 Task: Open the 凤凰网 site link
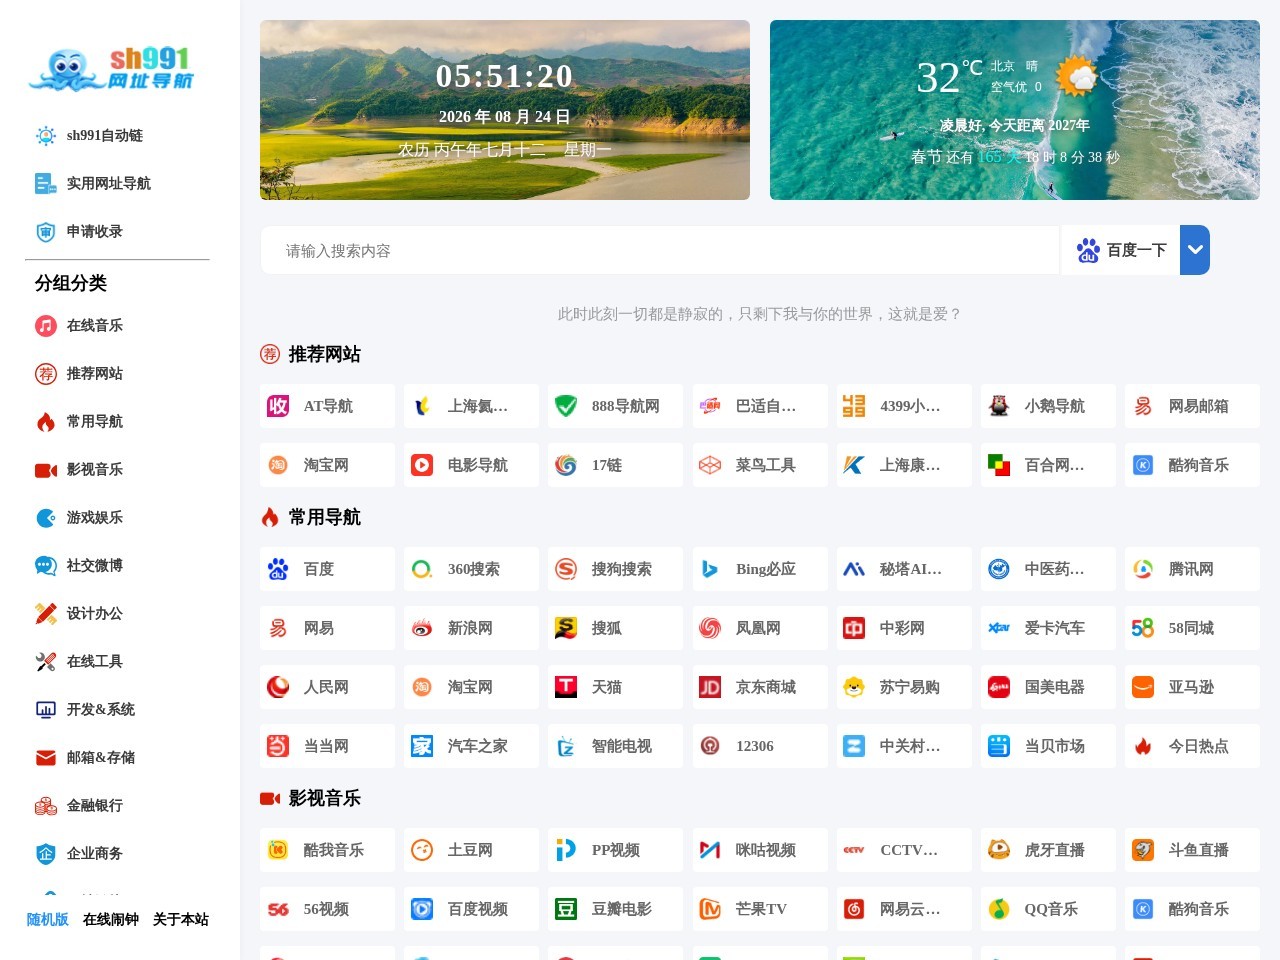[x=760, y=628]
